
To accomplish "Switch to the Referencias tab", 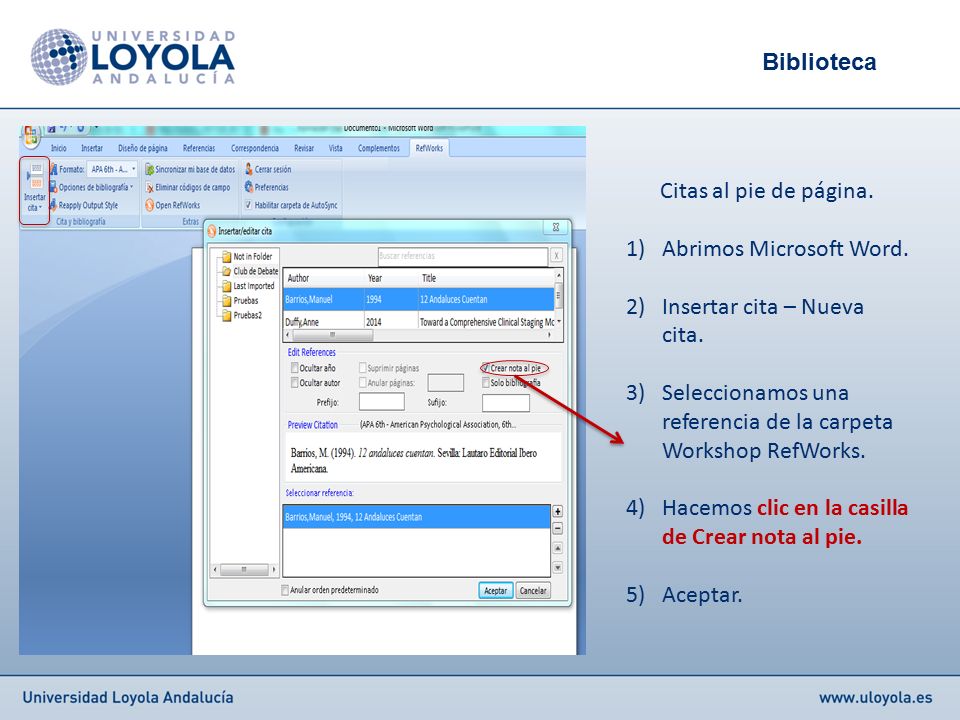I will 199,148.
